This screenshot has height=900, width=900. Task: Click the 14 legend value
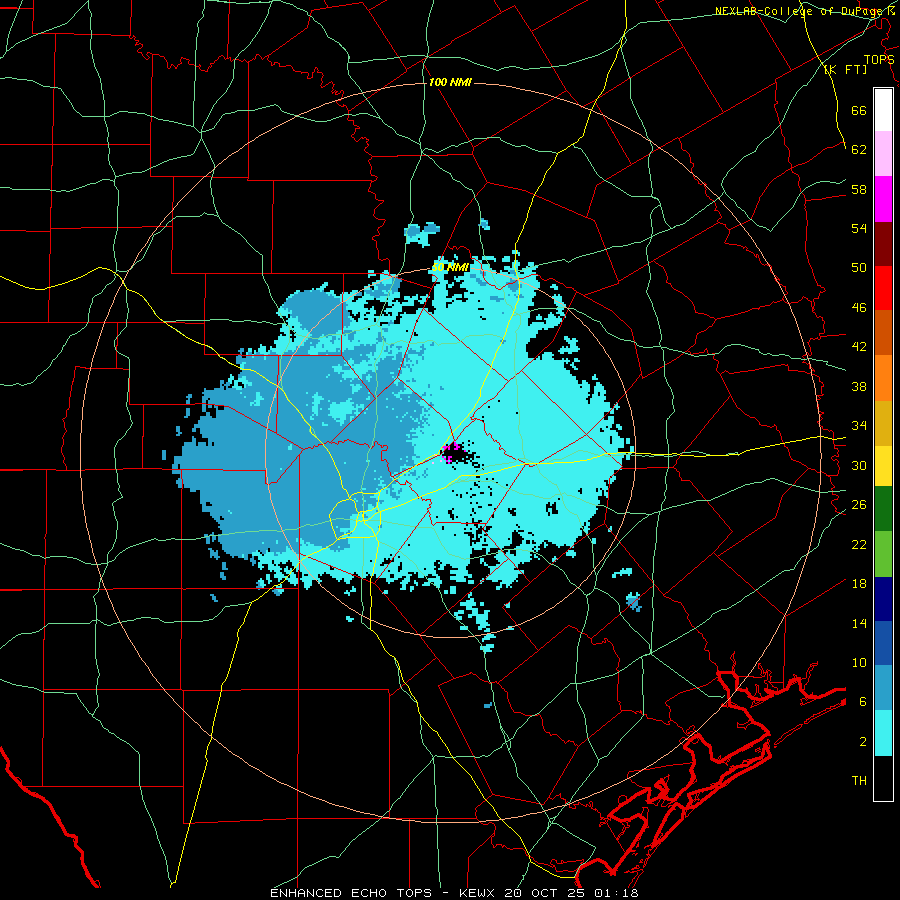point(859,623)
